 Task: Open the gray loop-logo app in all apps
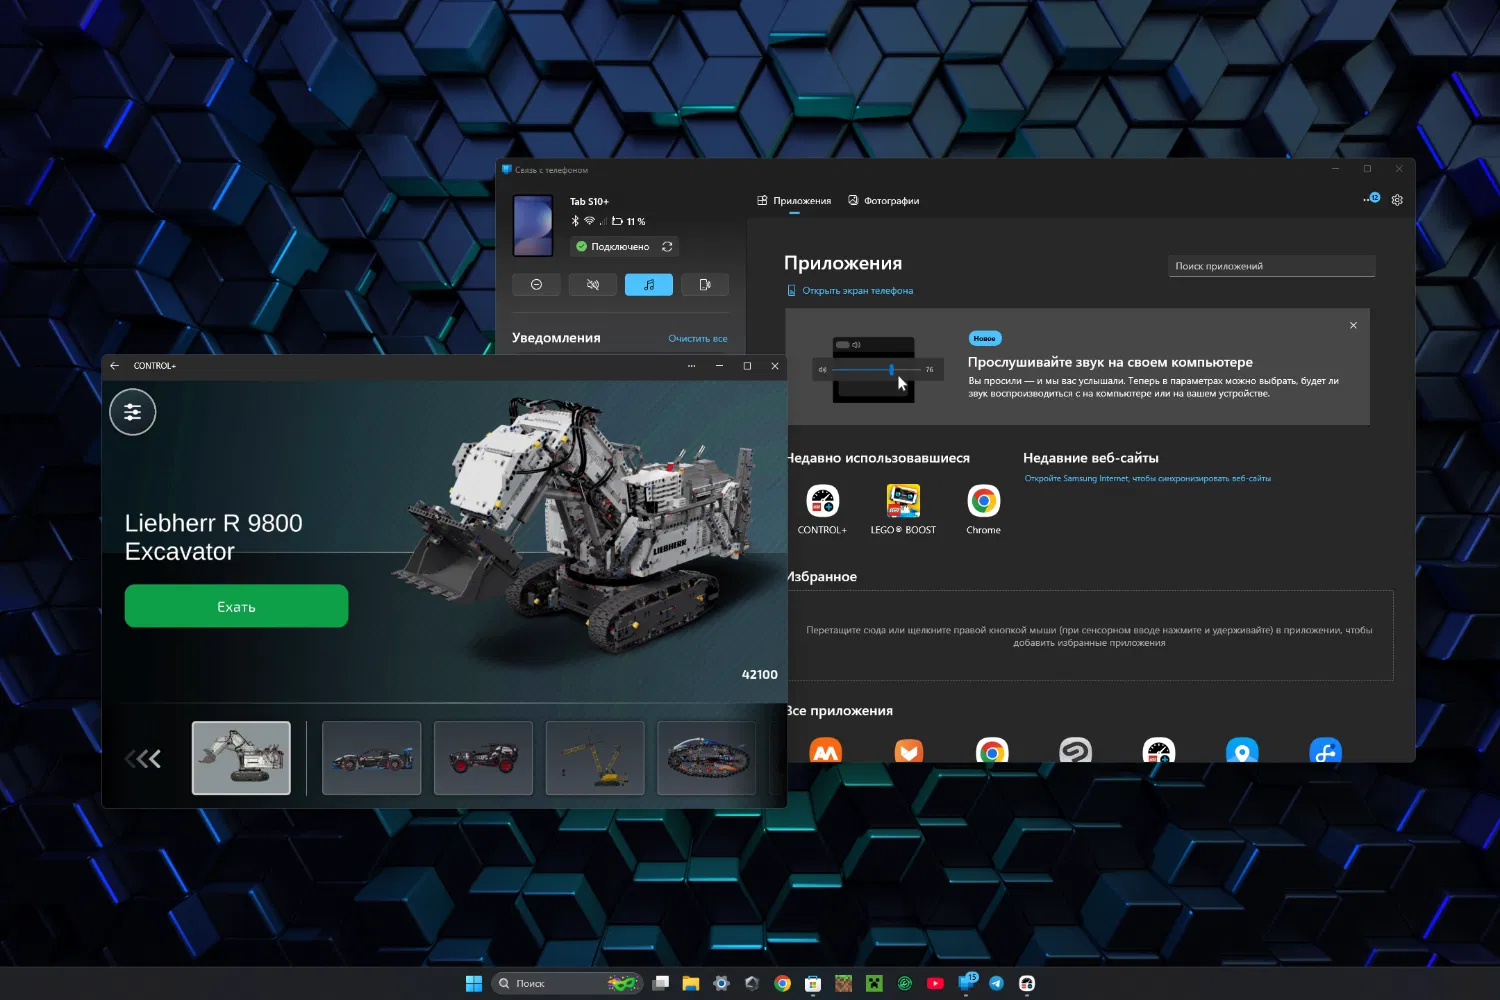[x=1075, y=752]
